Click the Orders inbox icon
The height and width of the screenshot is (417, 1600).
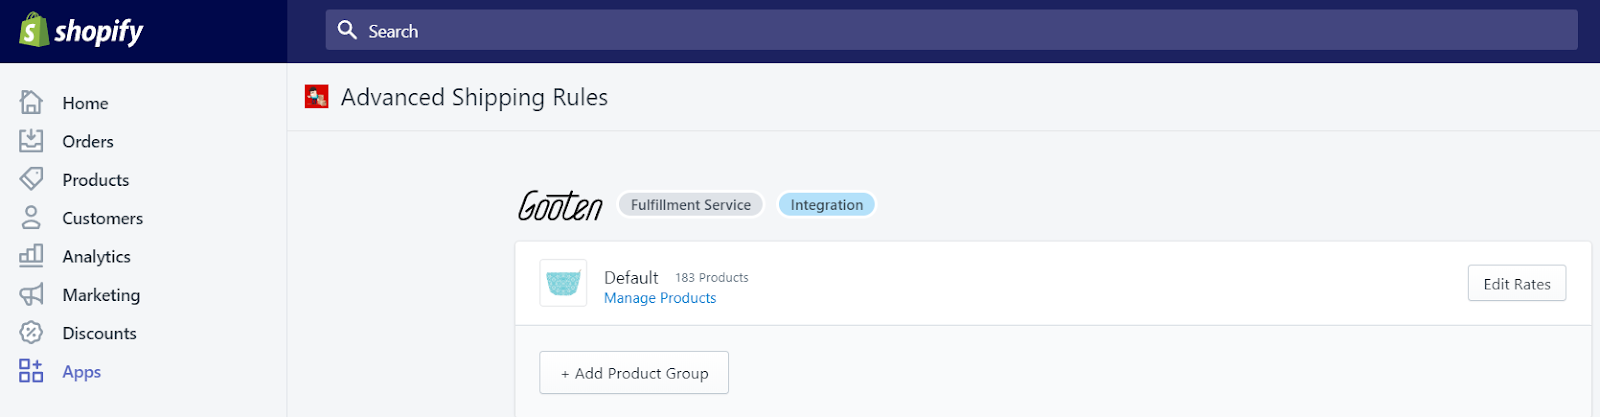point(31,141)
